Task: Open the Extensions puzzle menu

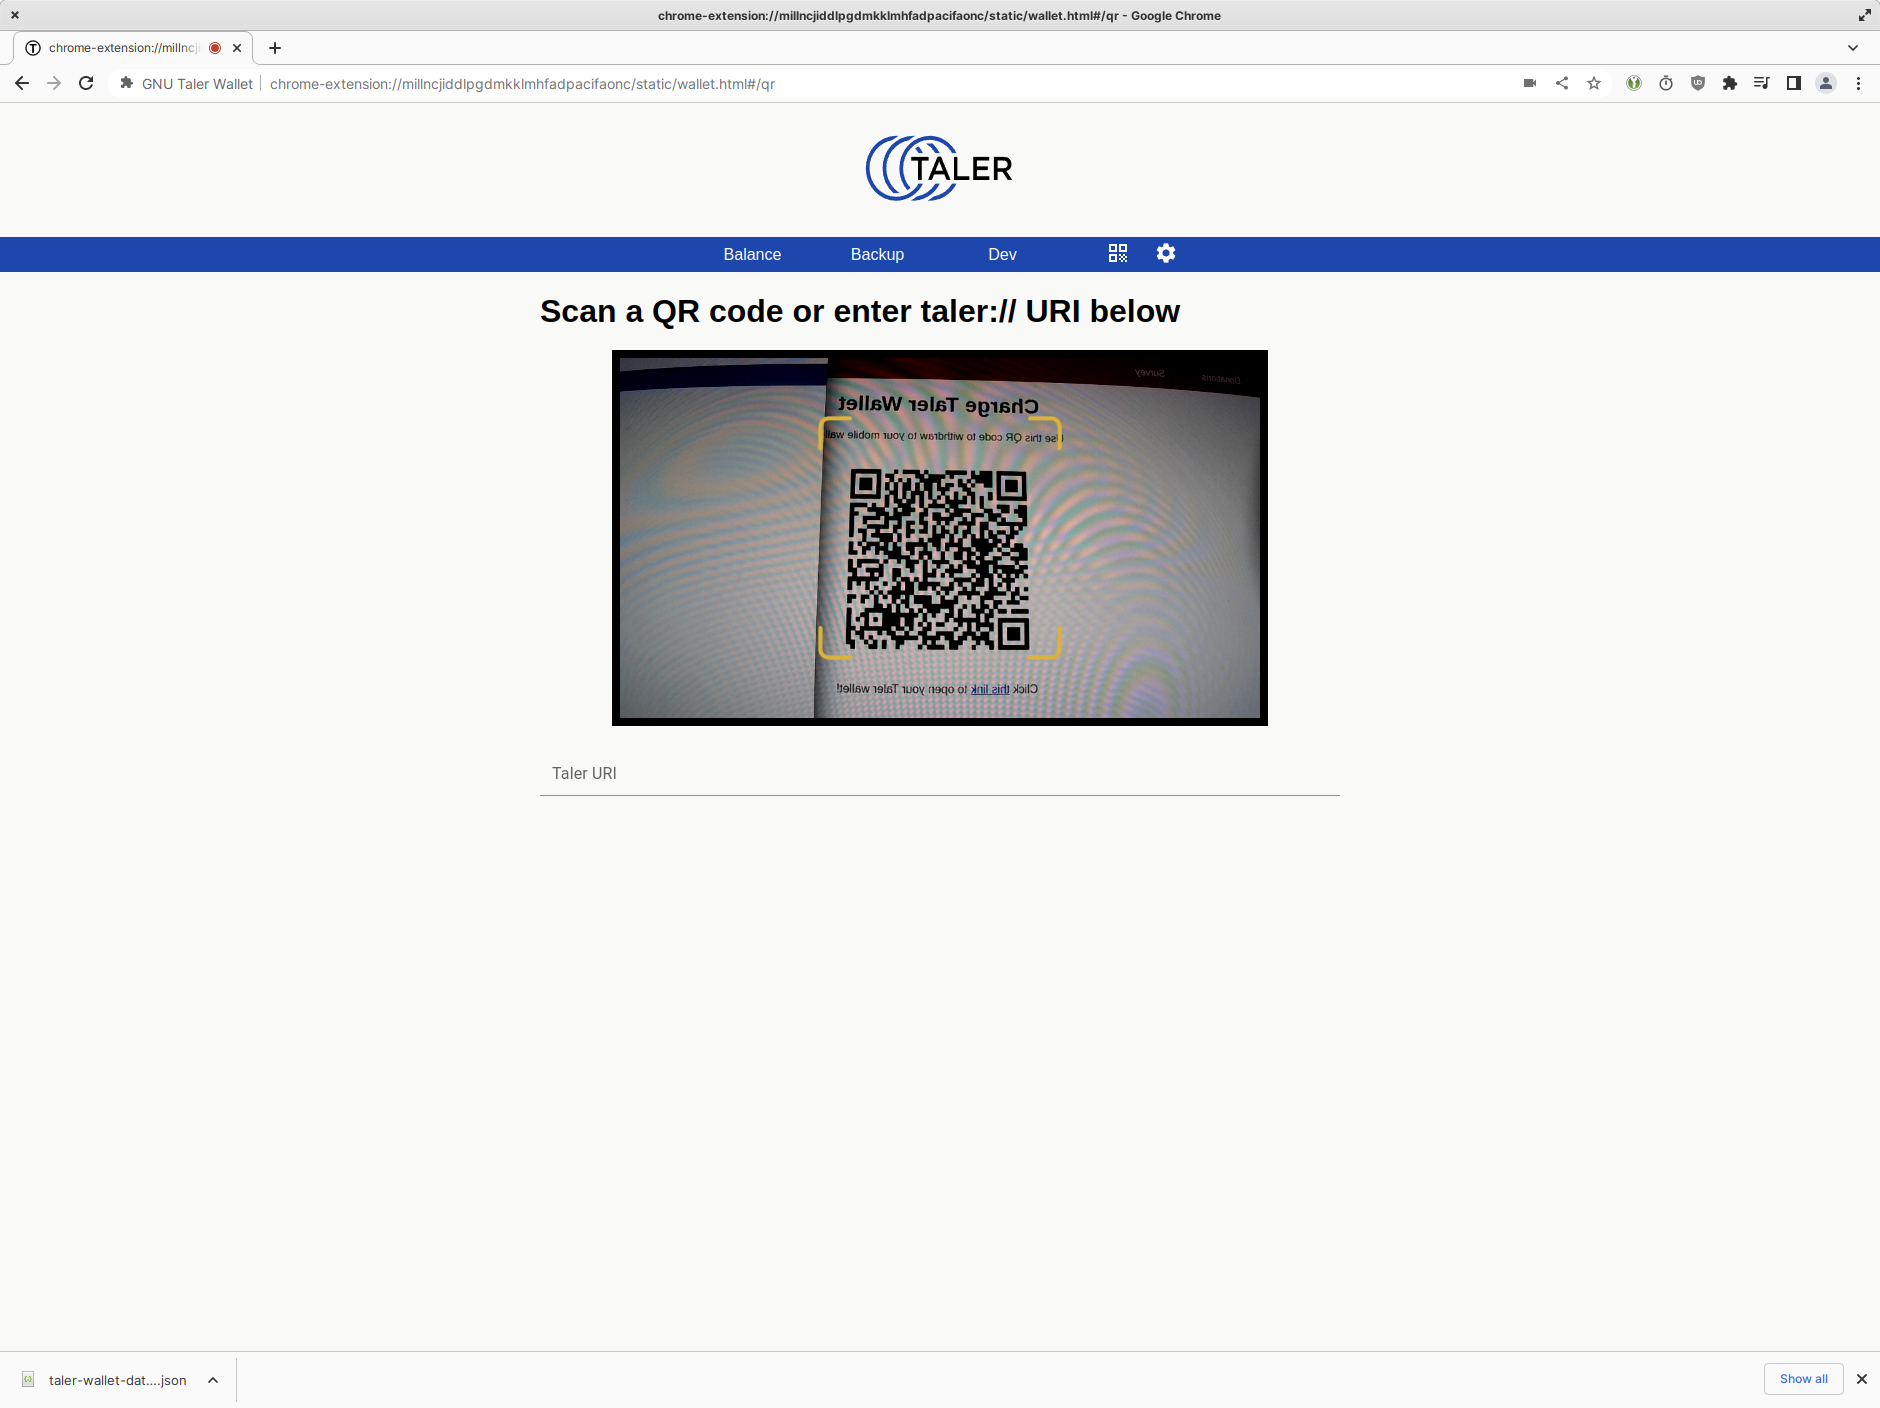Action: tap(1730, 84)
